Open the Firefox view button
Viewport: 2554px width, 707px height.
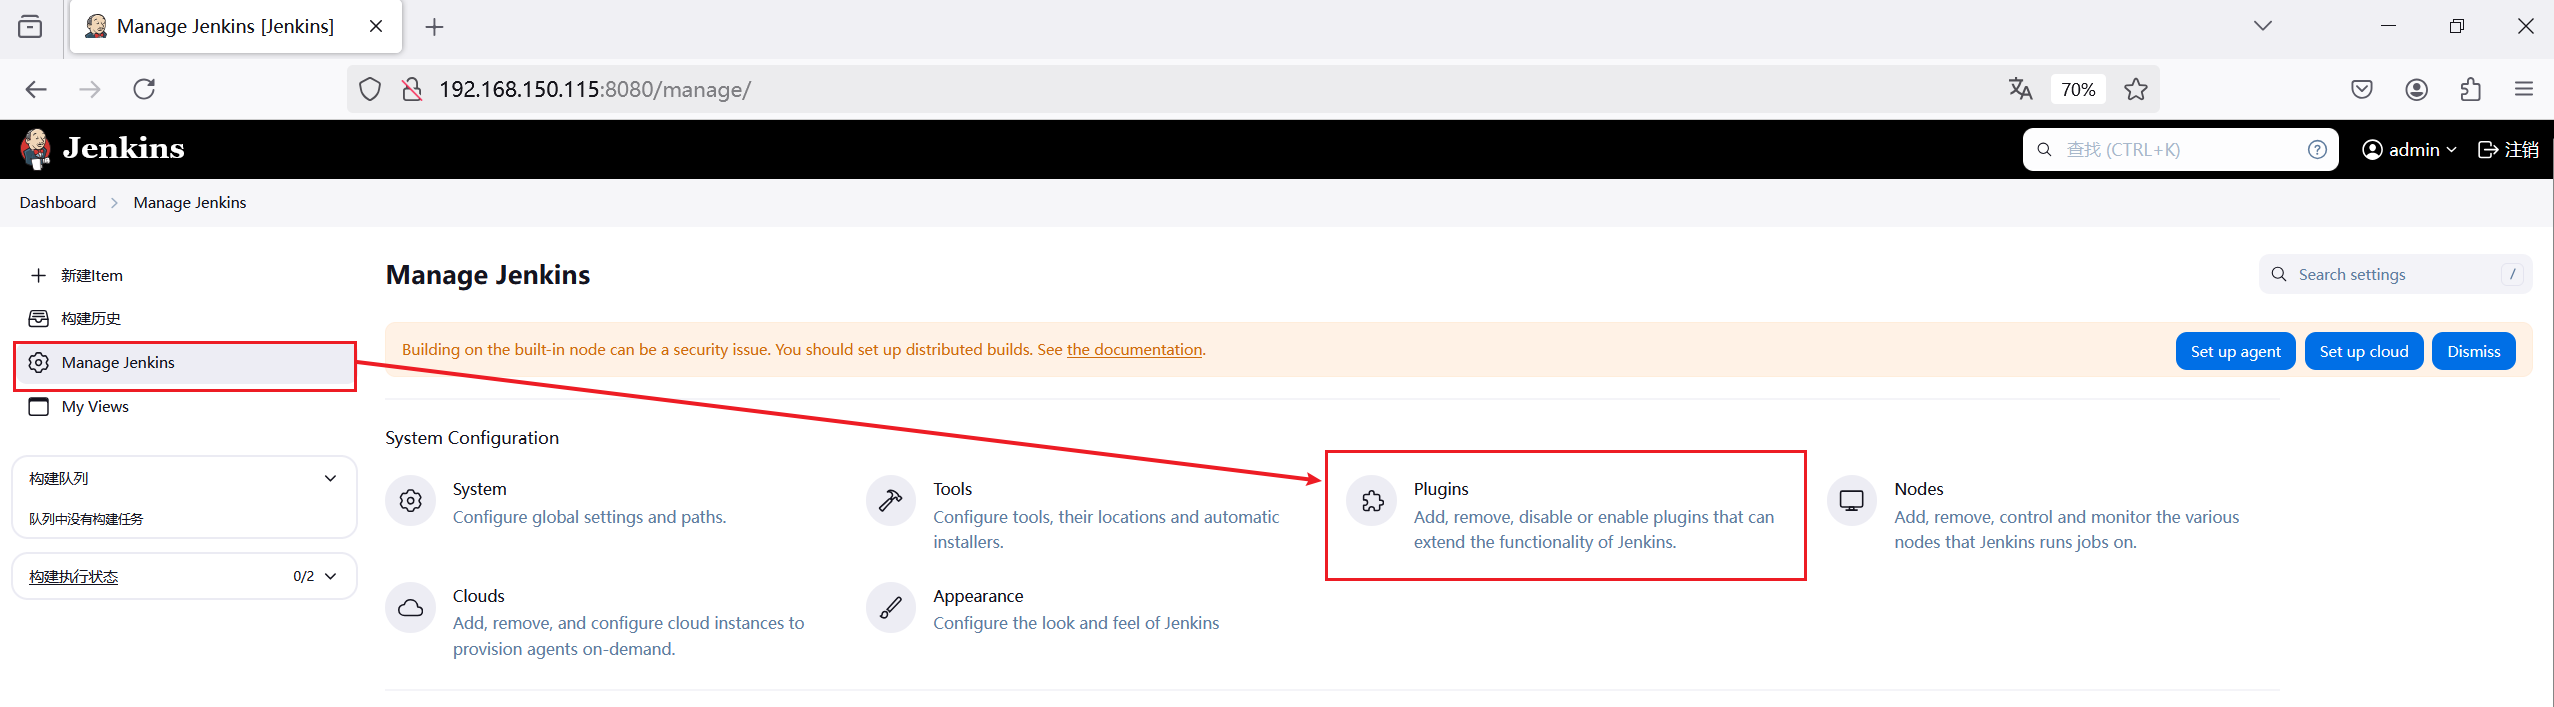[x=31, y=27]
